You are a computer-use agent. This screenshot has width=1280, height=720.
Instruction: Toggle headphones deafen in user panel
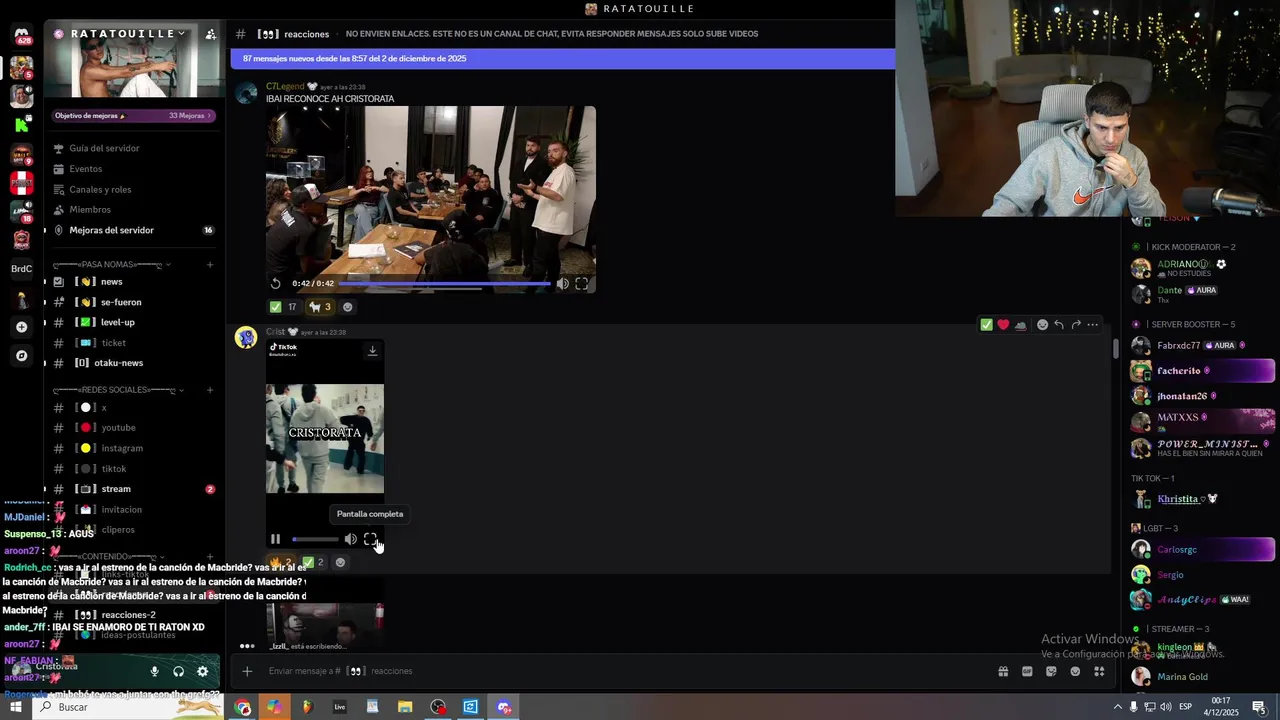coord(178,672)
